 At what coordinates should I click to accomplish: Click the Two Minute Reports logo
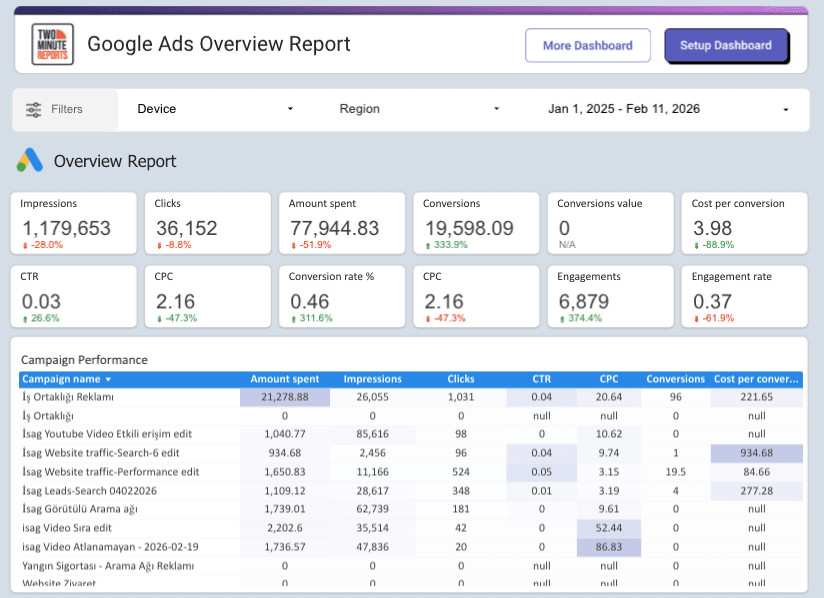point(51,44)
